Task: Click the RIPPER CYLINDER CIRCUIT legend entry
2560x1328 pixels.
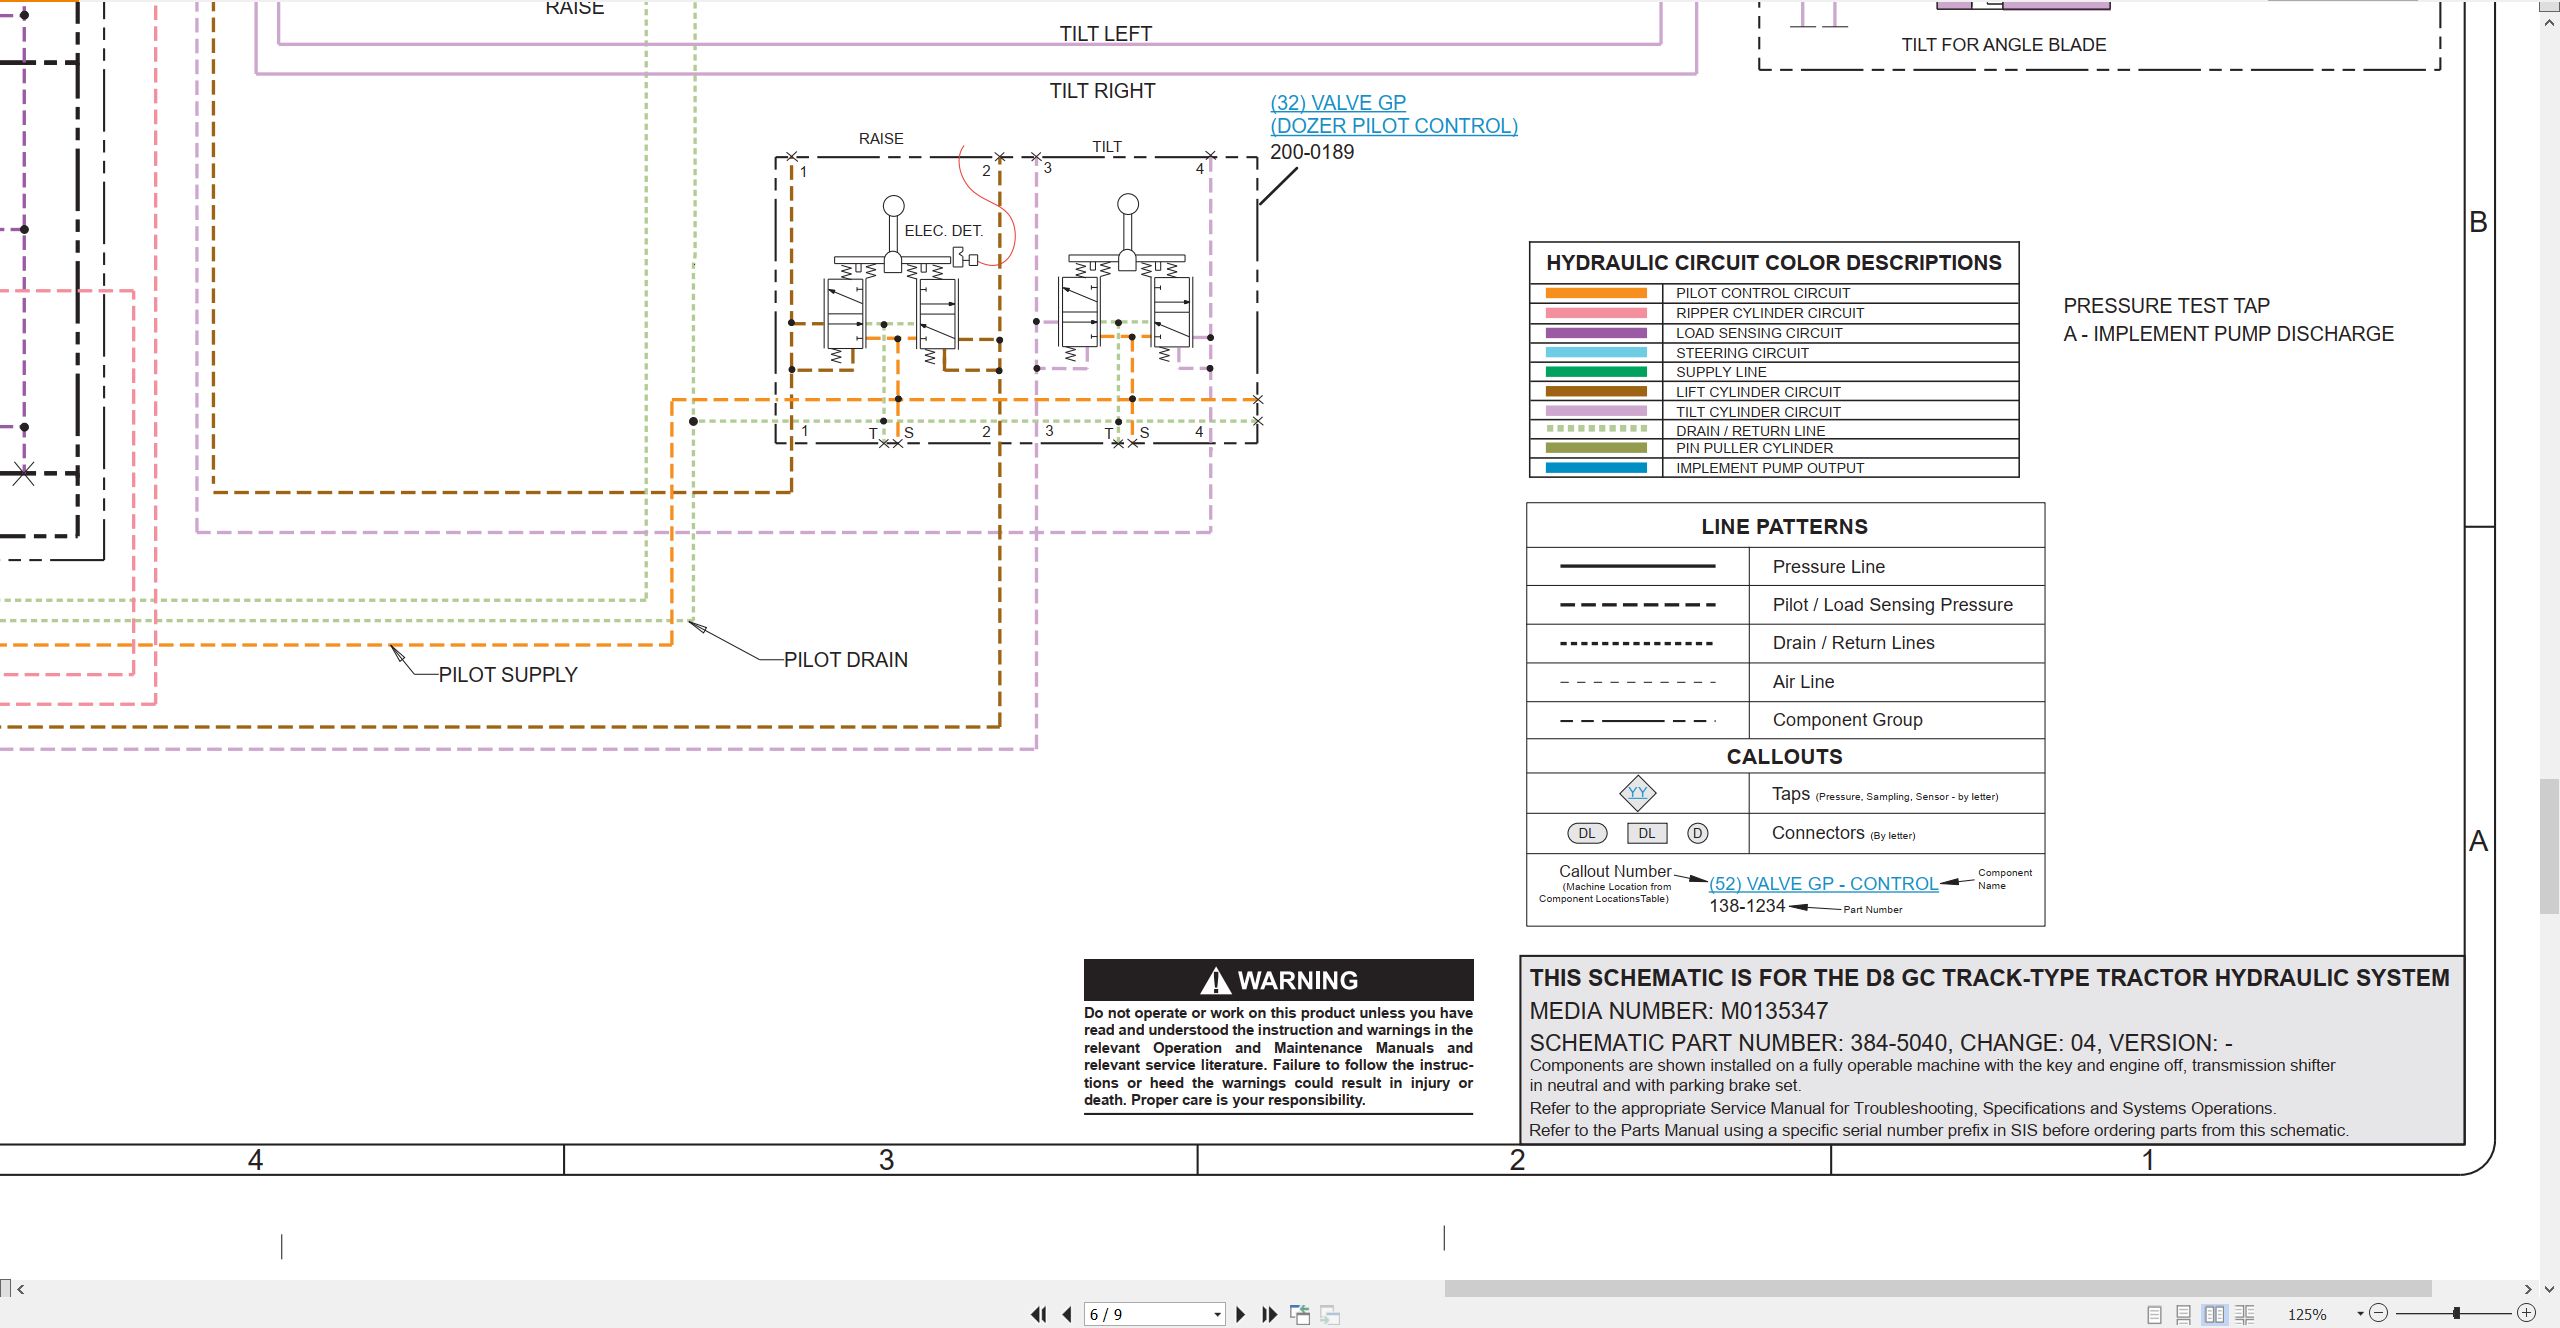Action: [x=1770, y=313]
